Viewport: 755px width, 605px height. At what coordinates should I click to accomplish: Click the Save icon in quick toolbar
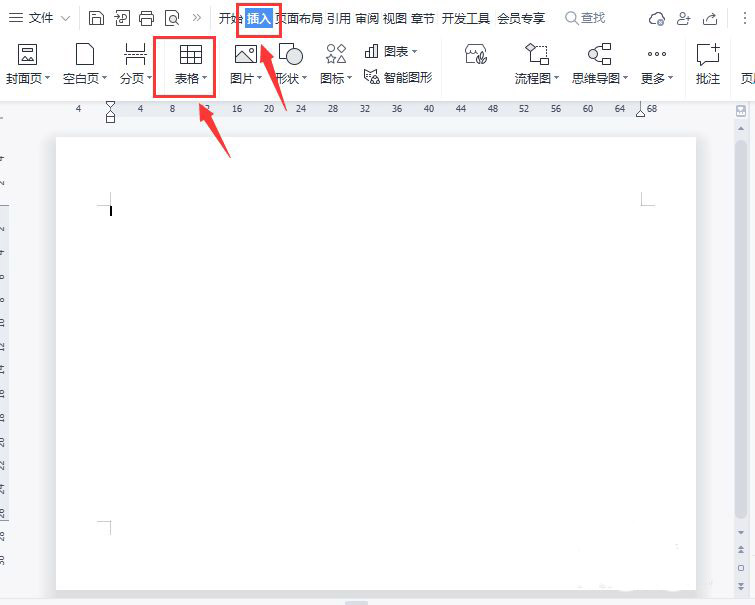click(96, 18)
